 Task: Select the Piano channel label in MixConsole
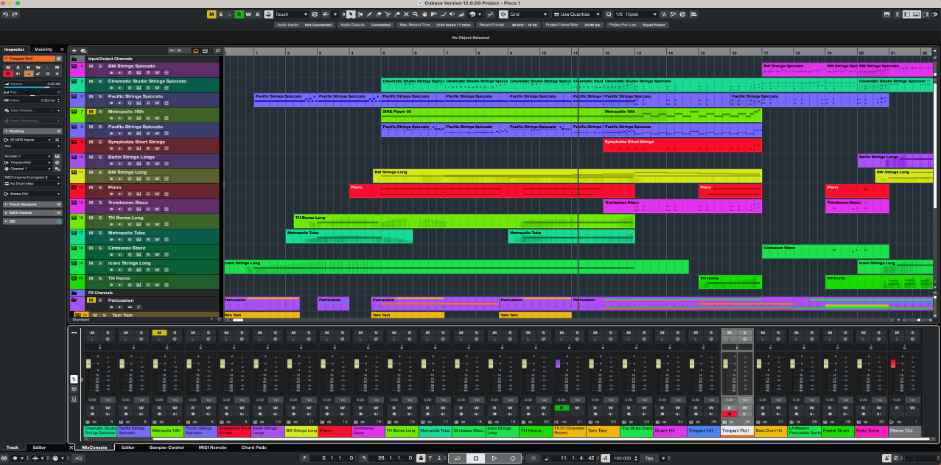tap(335, 431)
